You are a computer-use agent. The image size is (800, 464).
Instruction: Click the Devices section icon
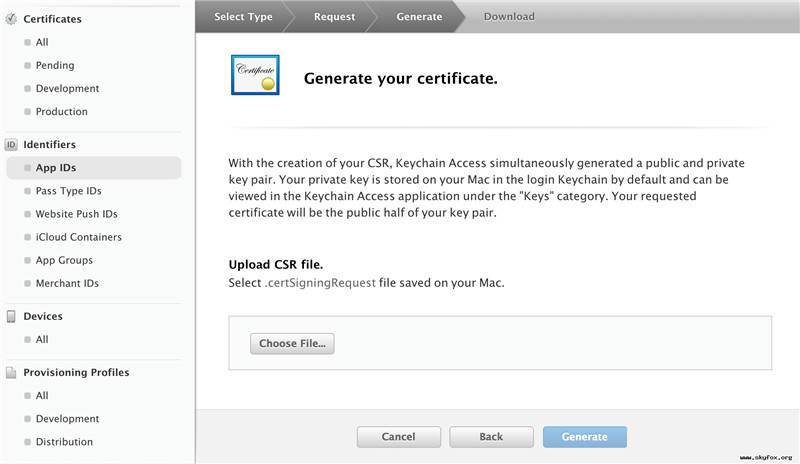[x=11, y=317]
